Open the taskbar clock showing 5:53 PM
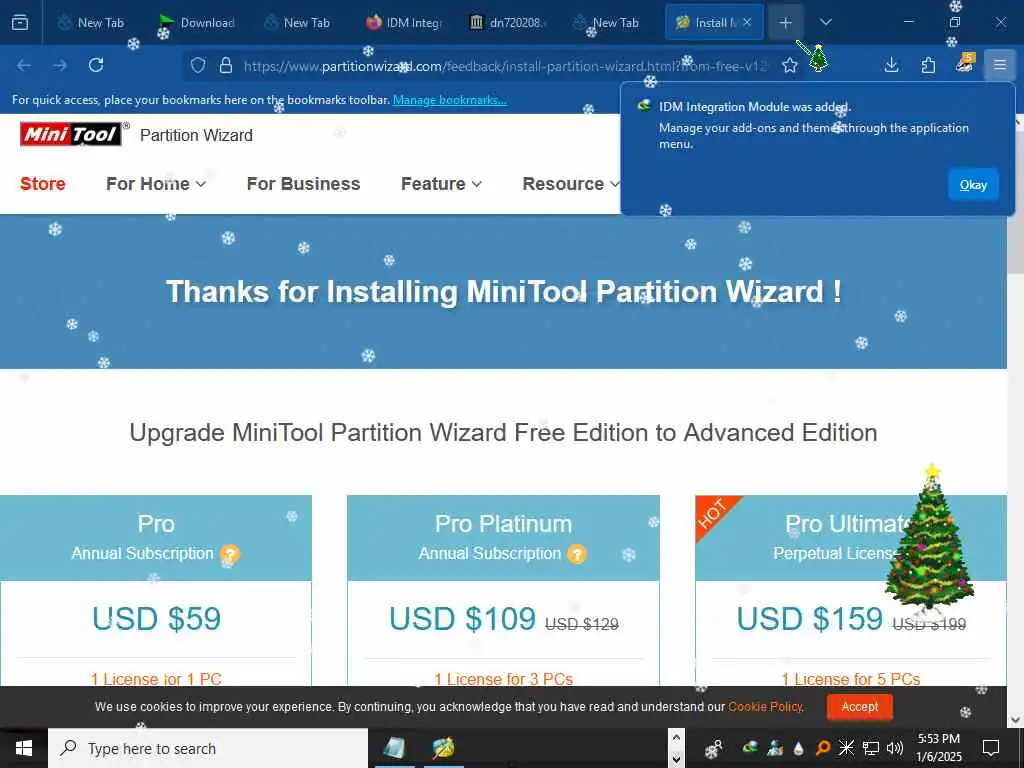This screenshot has width=1024, height=768. [x=939, y=748]
